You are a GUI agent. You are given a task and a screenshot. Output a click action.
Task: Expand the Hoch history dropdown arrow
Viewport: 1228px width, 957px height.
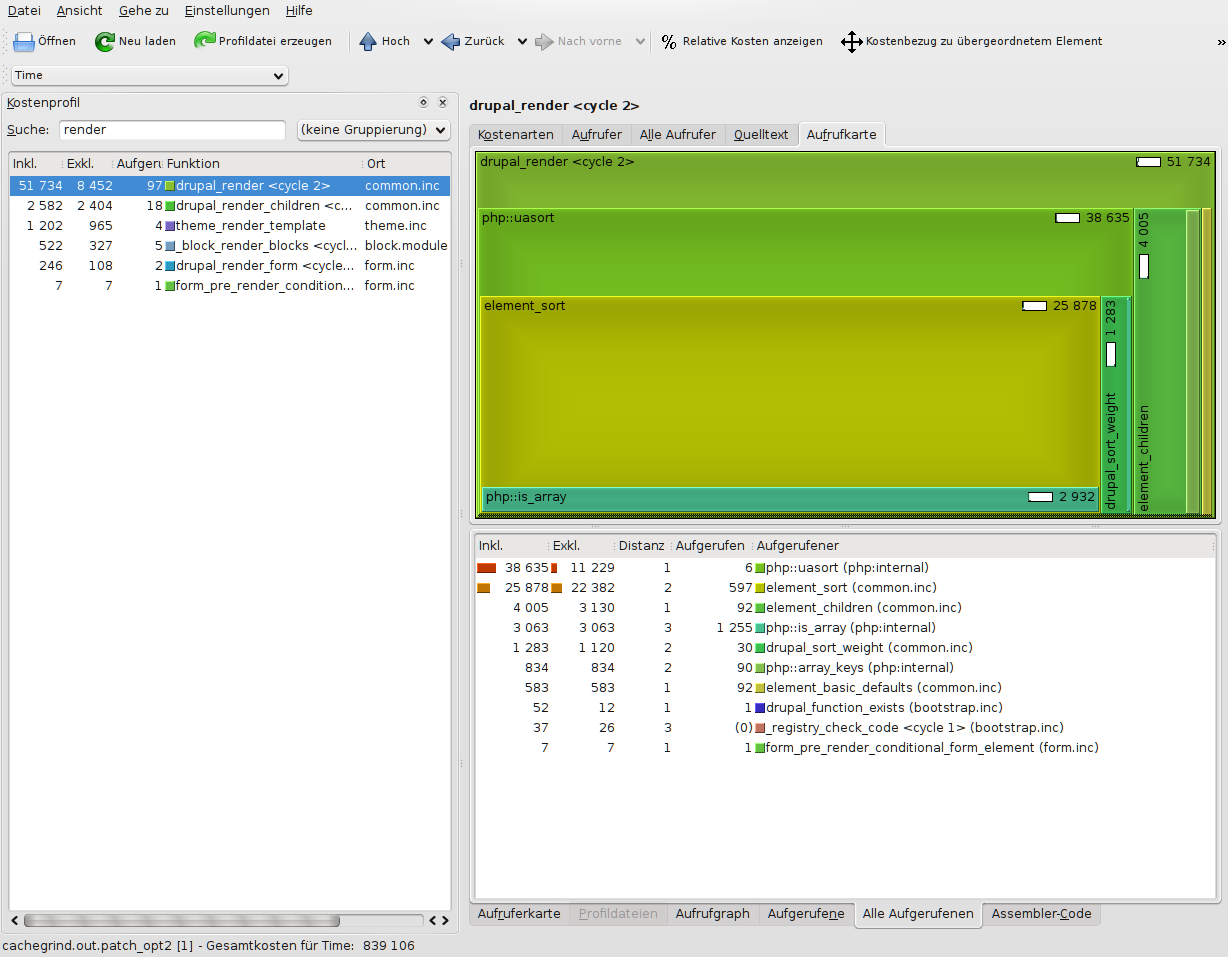click(428, 42)
